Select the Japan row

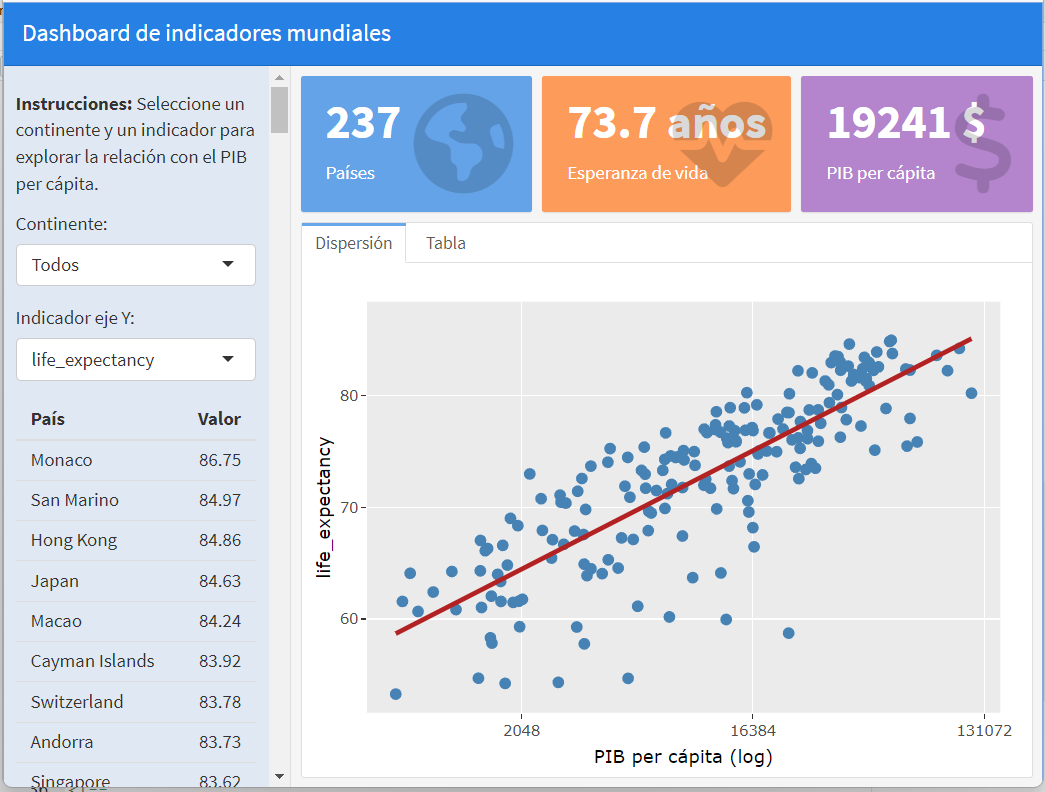click(136, 581)
